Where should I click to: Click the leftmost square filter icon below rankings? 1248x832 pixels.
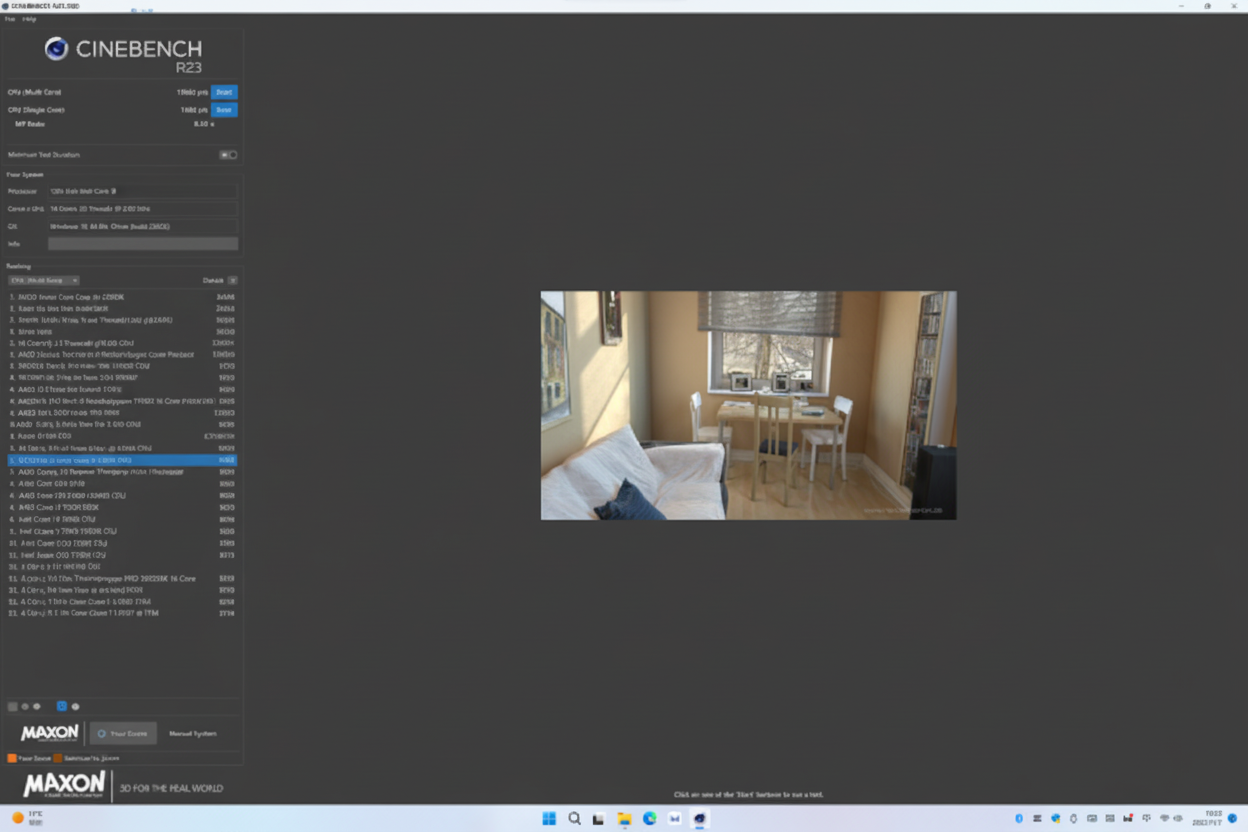click(x=12, y=706)
